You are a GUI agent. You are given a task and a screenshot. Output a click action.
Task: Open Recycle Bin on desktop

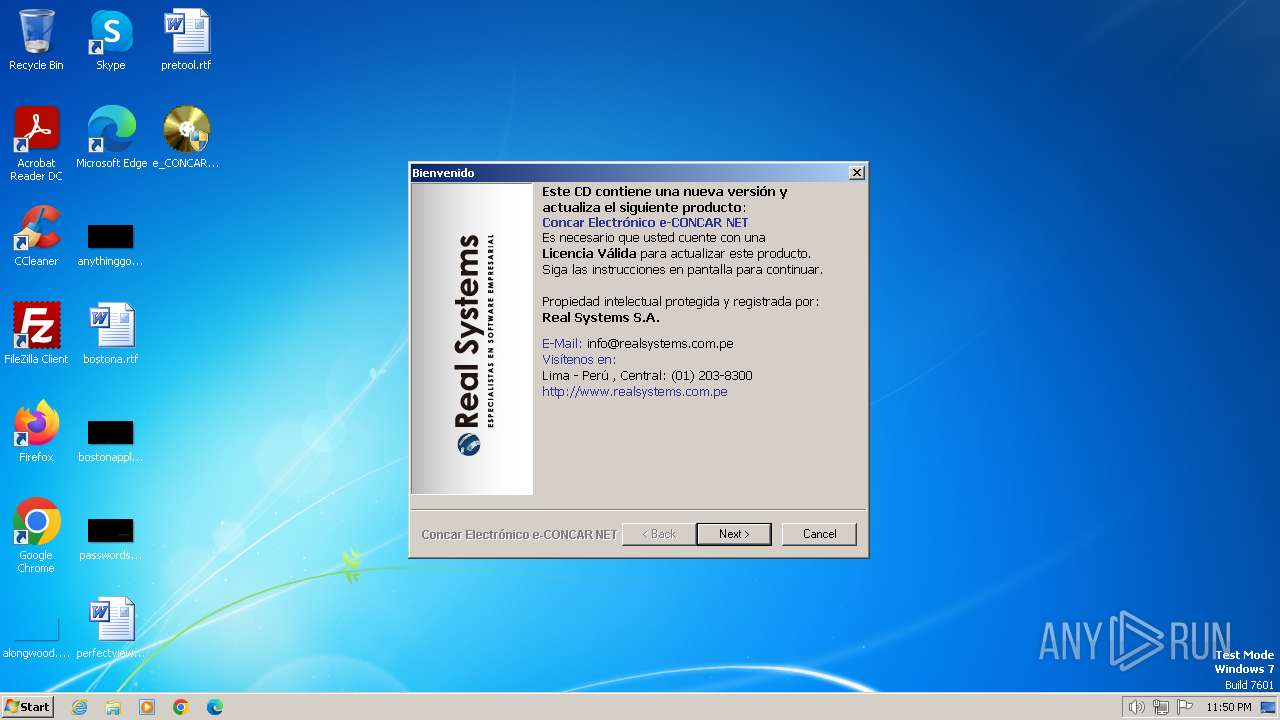pos(36,41)
